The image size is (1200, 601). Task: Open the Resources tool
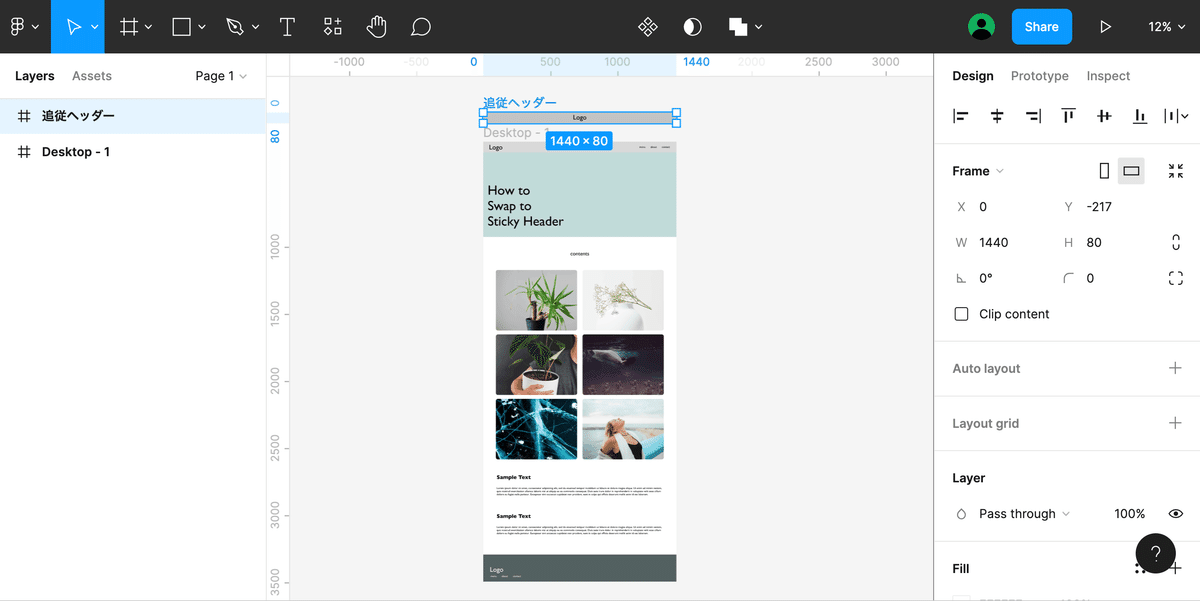(x=333, y=27)
